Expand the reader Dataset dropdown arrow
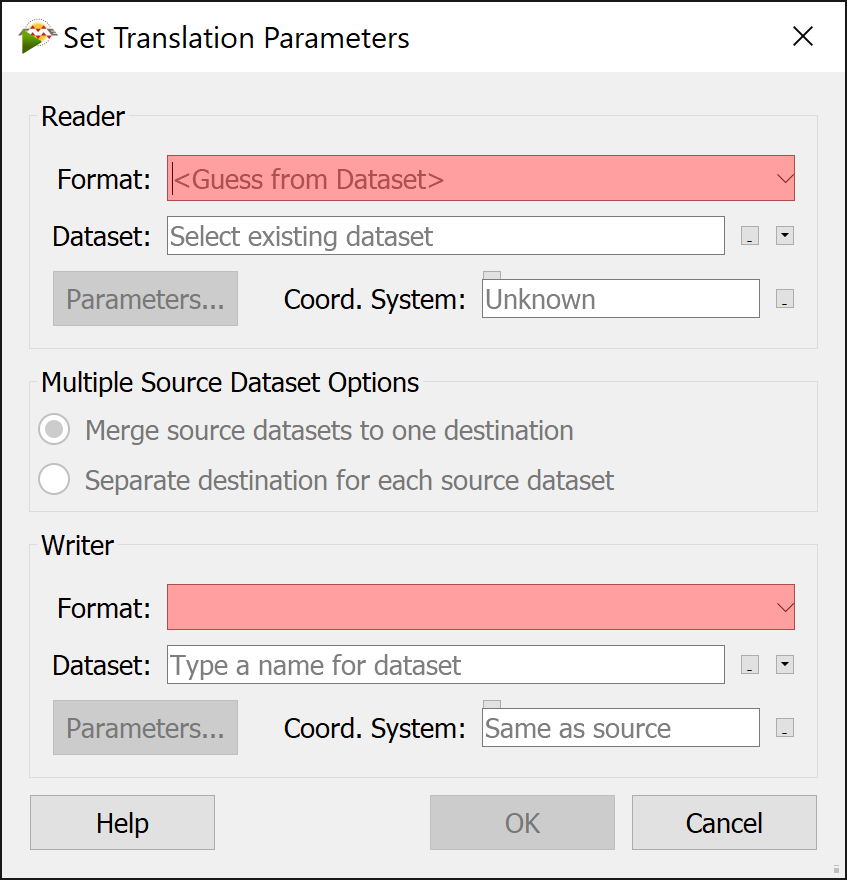Screen dimensions: 847x880 point(785,236)
